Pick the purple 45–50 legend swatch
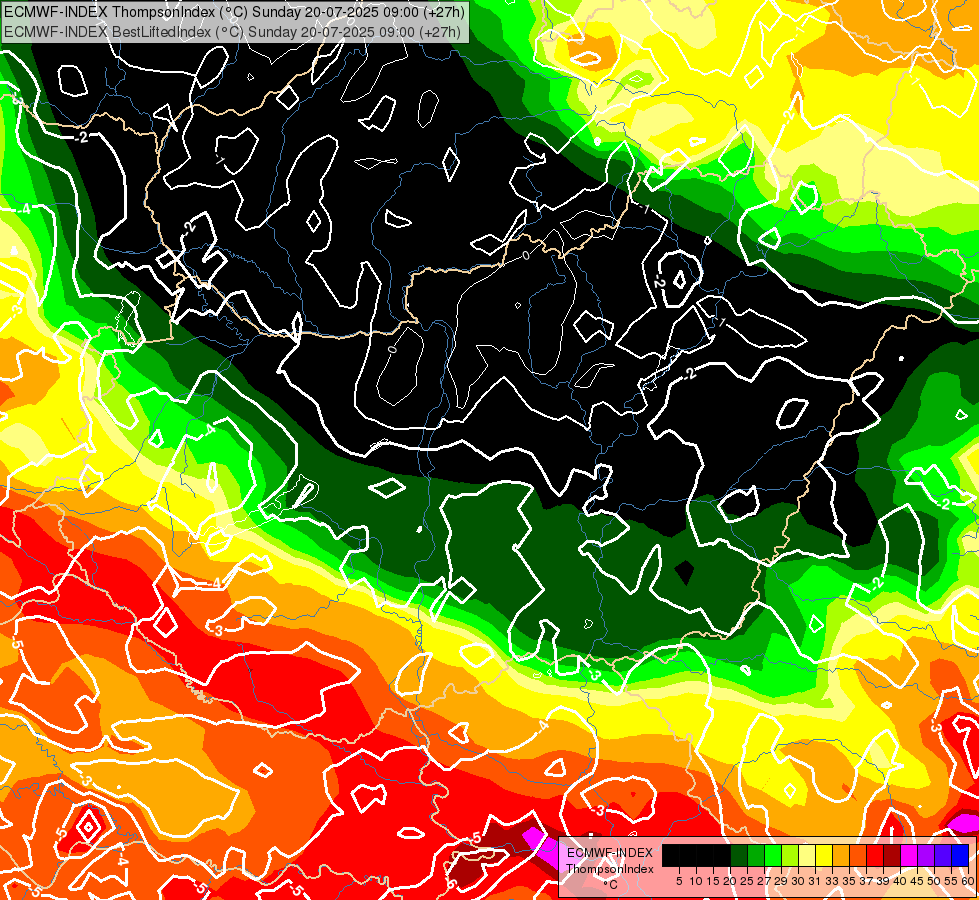979x900 pixels. [x=926, y=856]
